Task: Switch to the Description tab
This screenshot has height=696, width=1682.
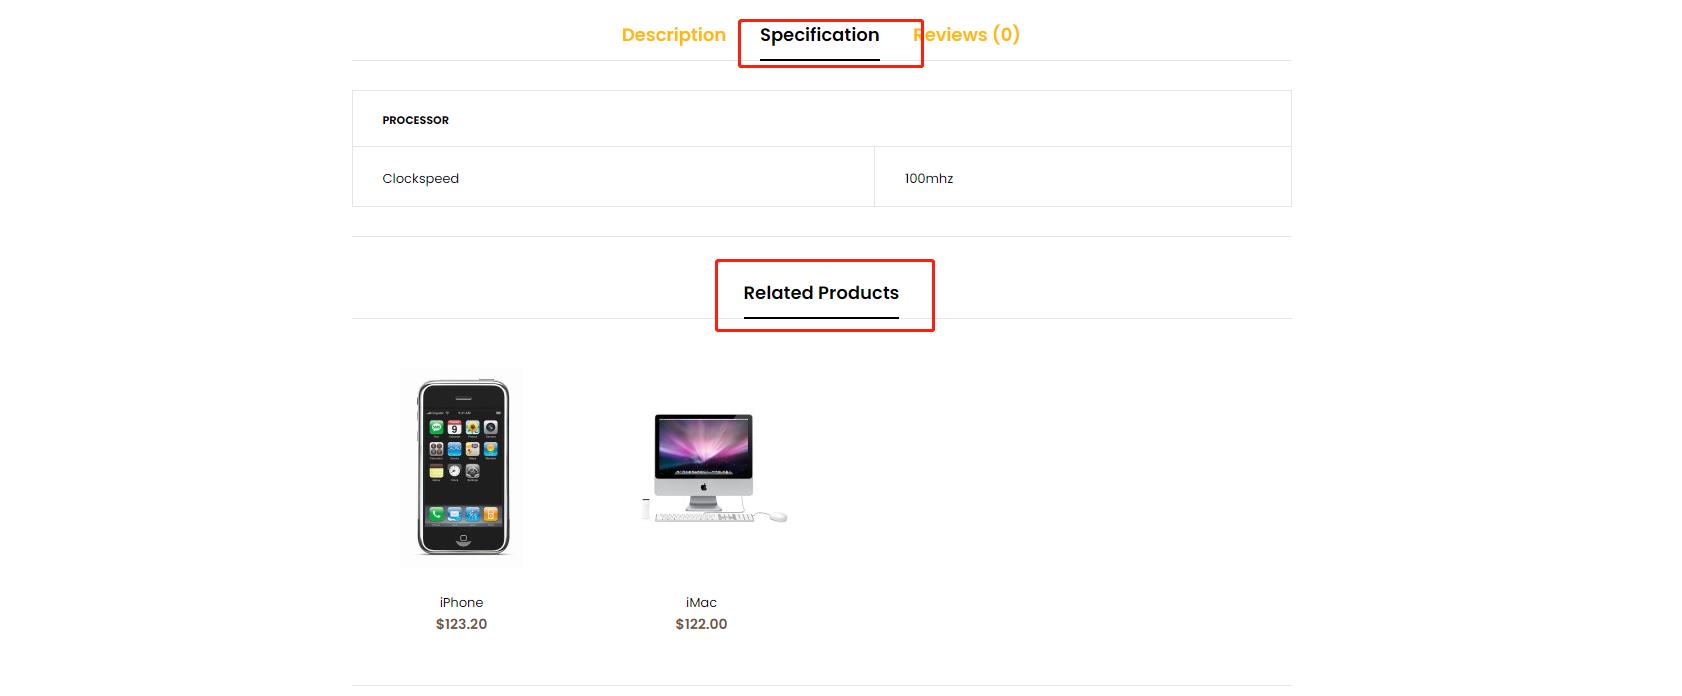Action: (x=673, y=35)
